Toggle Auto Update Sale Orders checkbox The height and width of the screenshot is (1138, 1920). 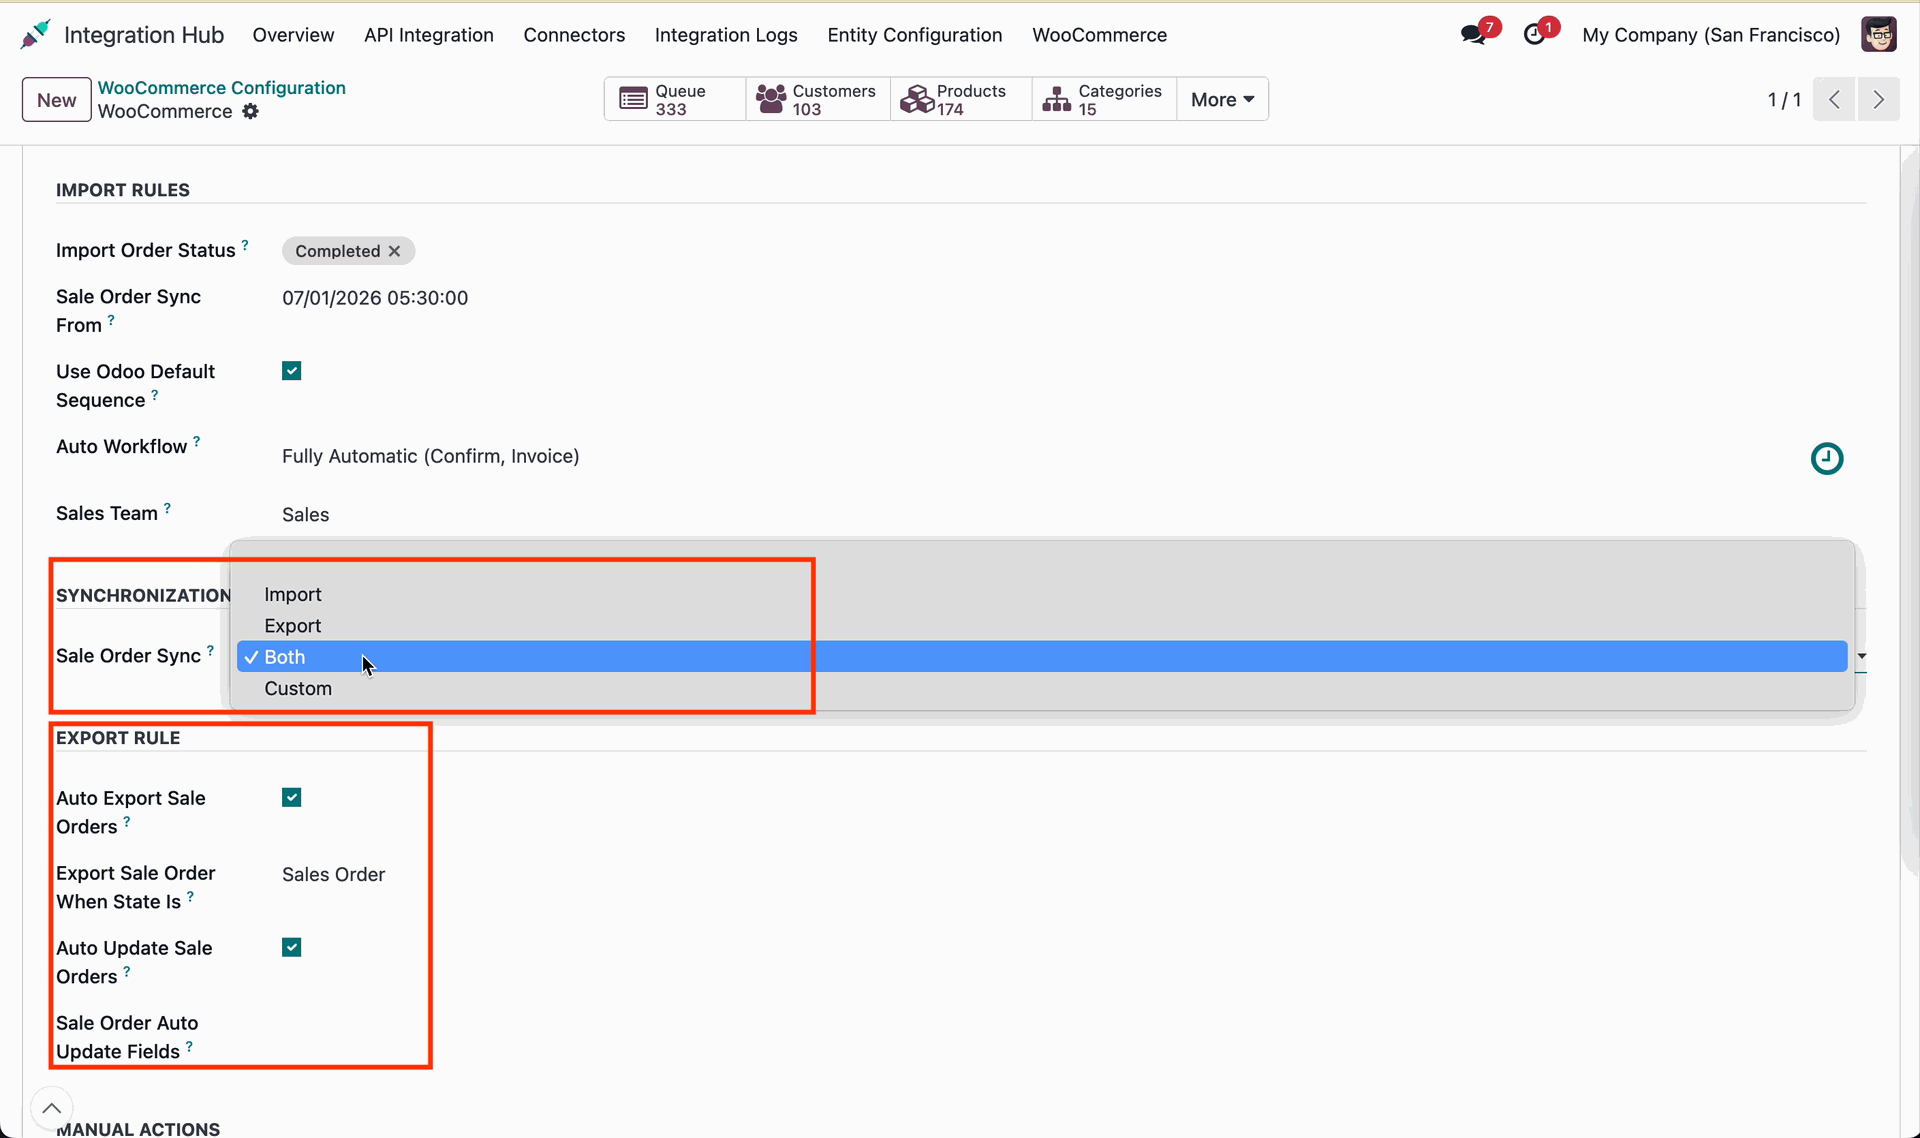coord(291,947)
